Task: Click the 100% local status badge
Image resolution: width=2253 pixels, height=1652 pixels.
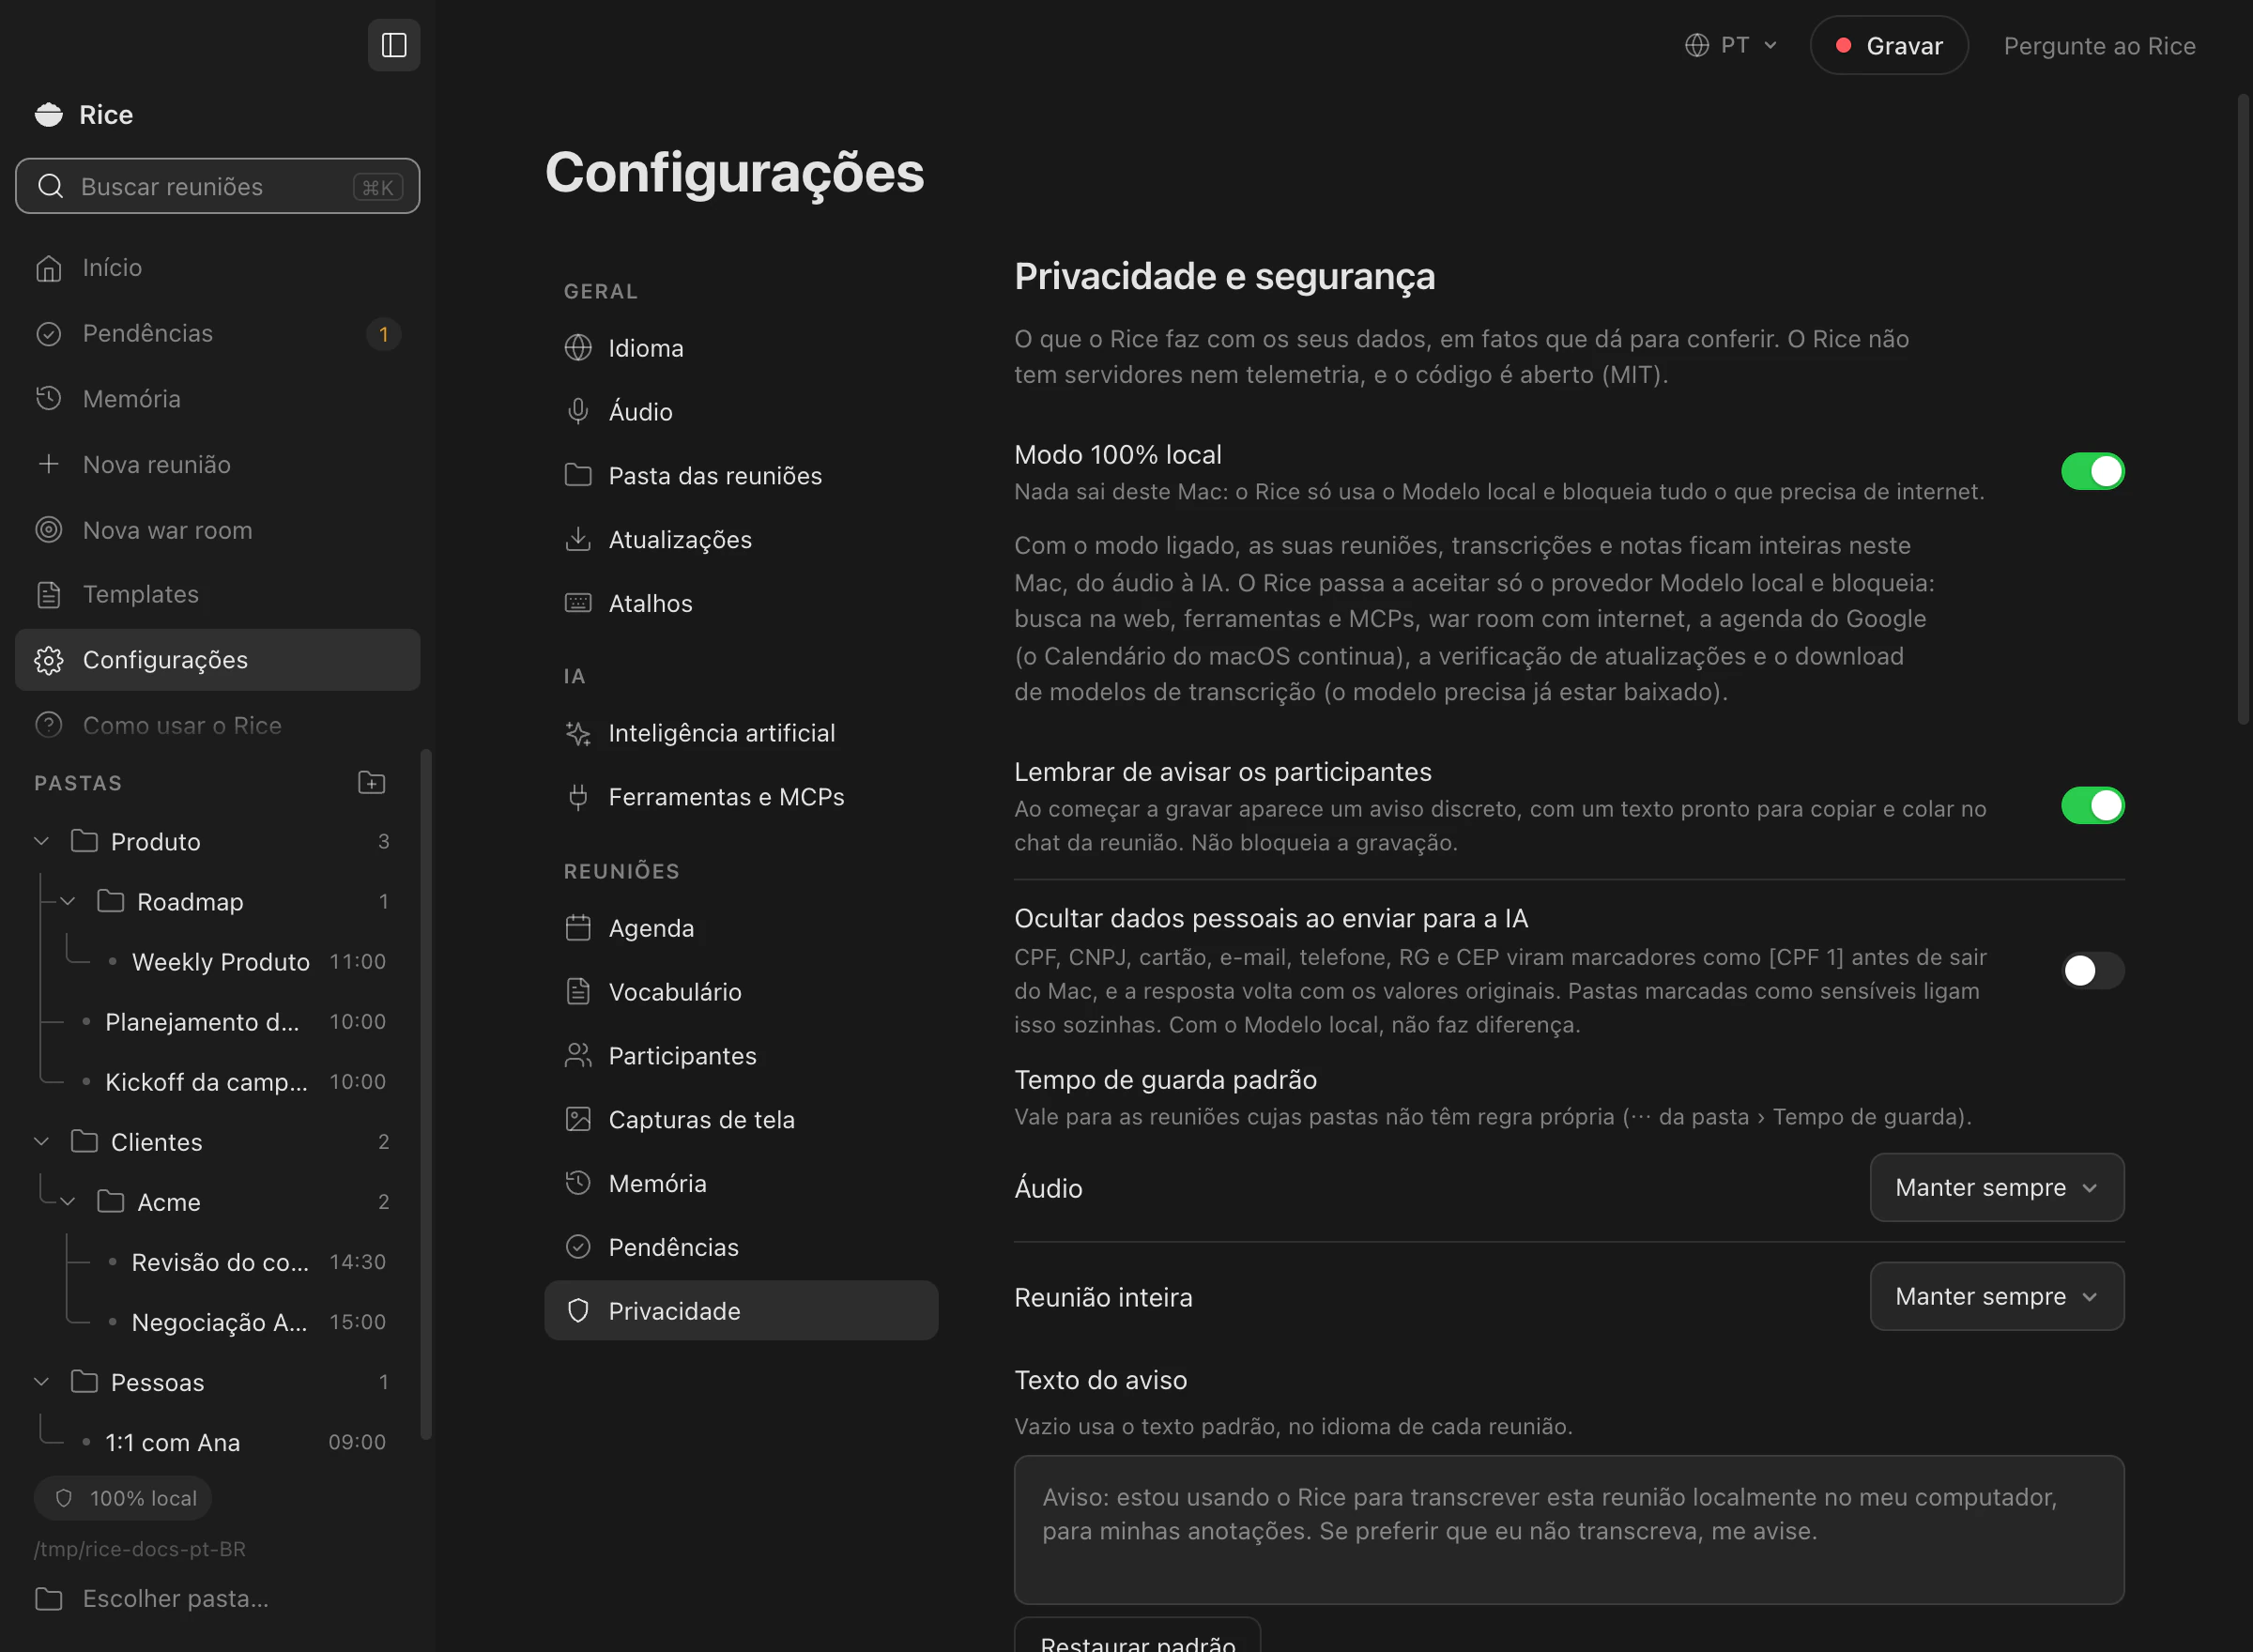Action: [123, 1498]
